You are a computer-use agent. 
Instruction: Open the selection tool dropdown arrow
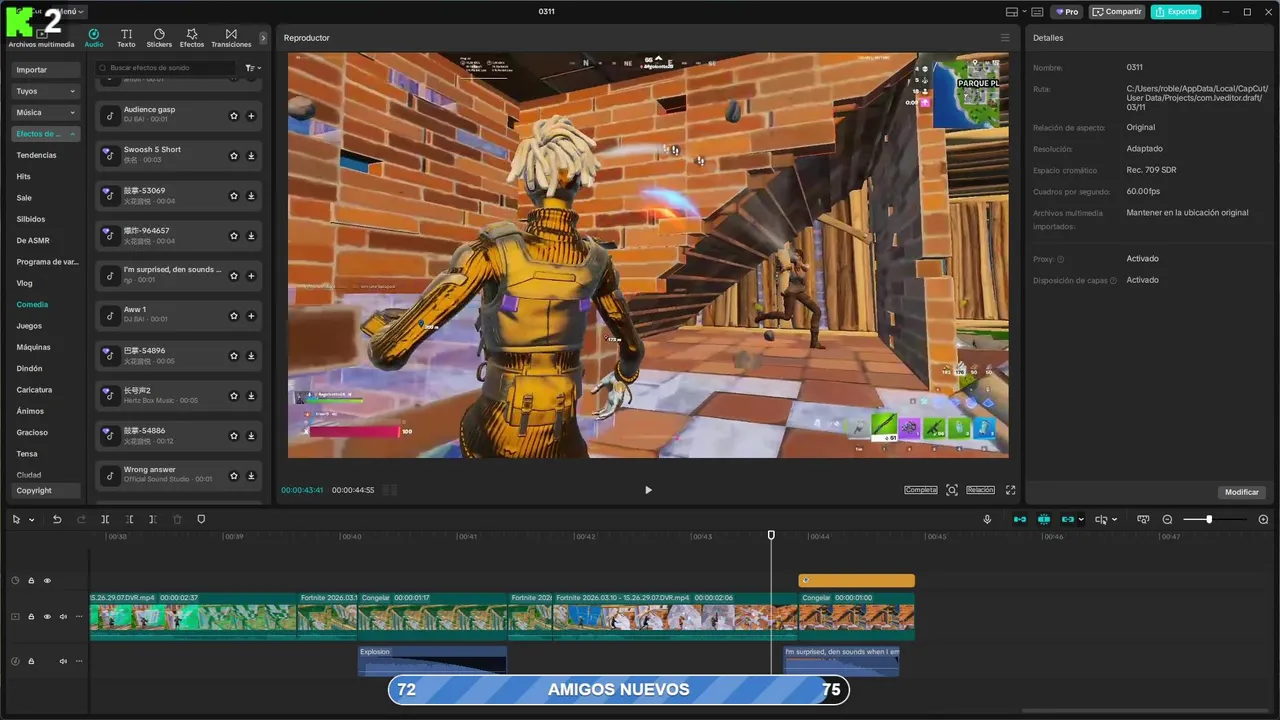[31, 520]
